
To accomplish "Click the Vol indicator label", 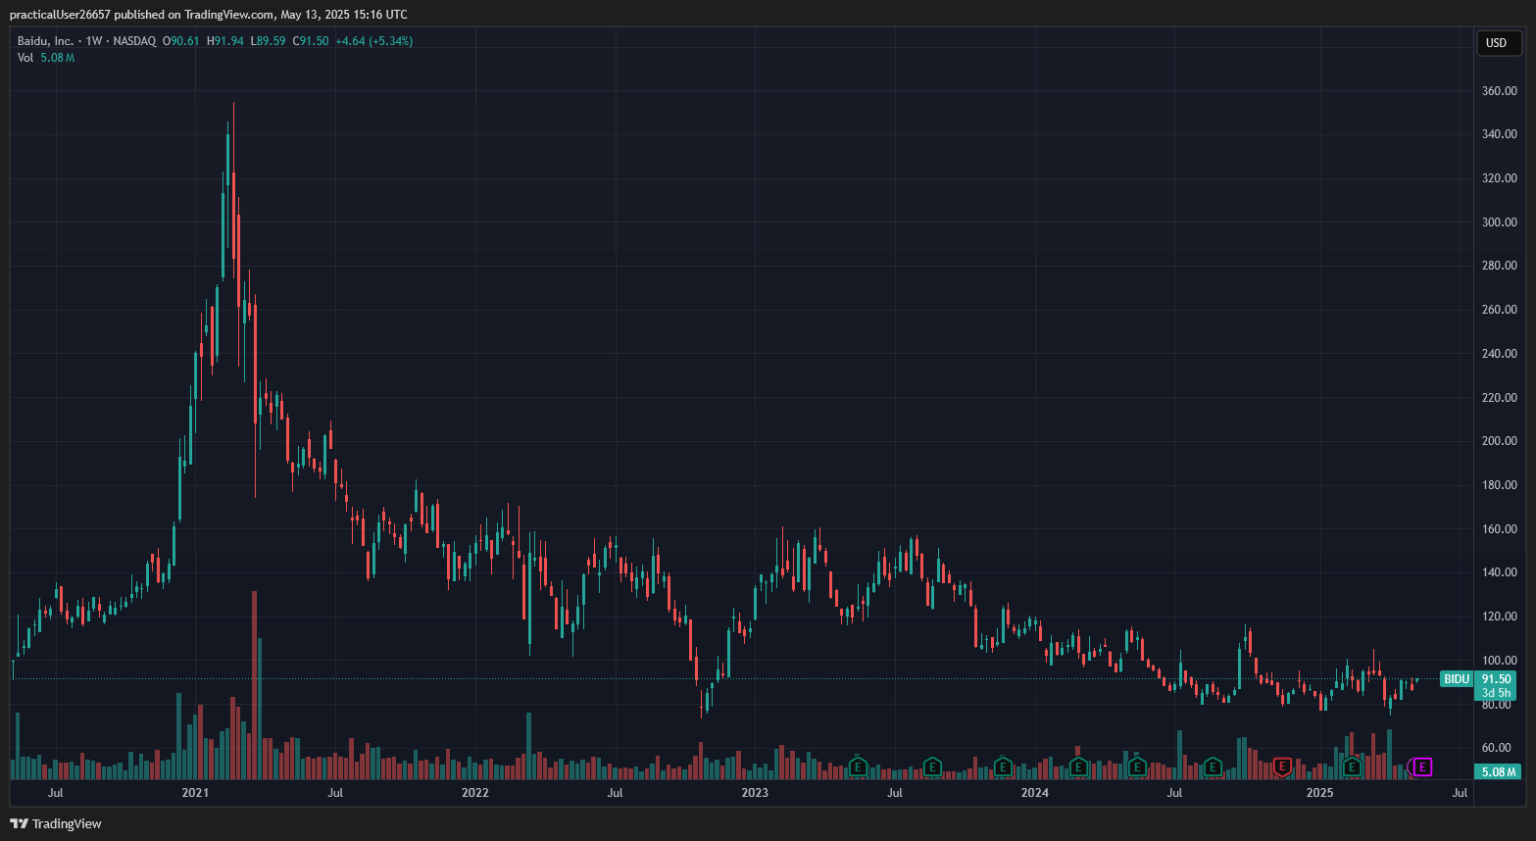I will [25, 58].
